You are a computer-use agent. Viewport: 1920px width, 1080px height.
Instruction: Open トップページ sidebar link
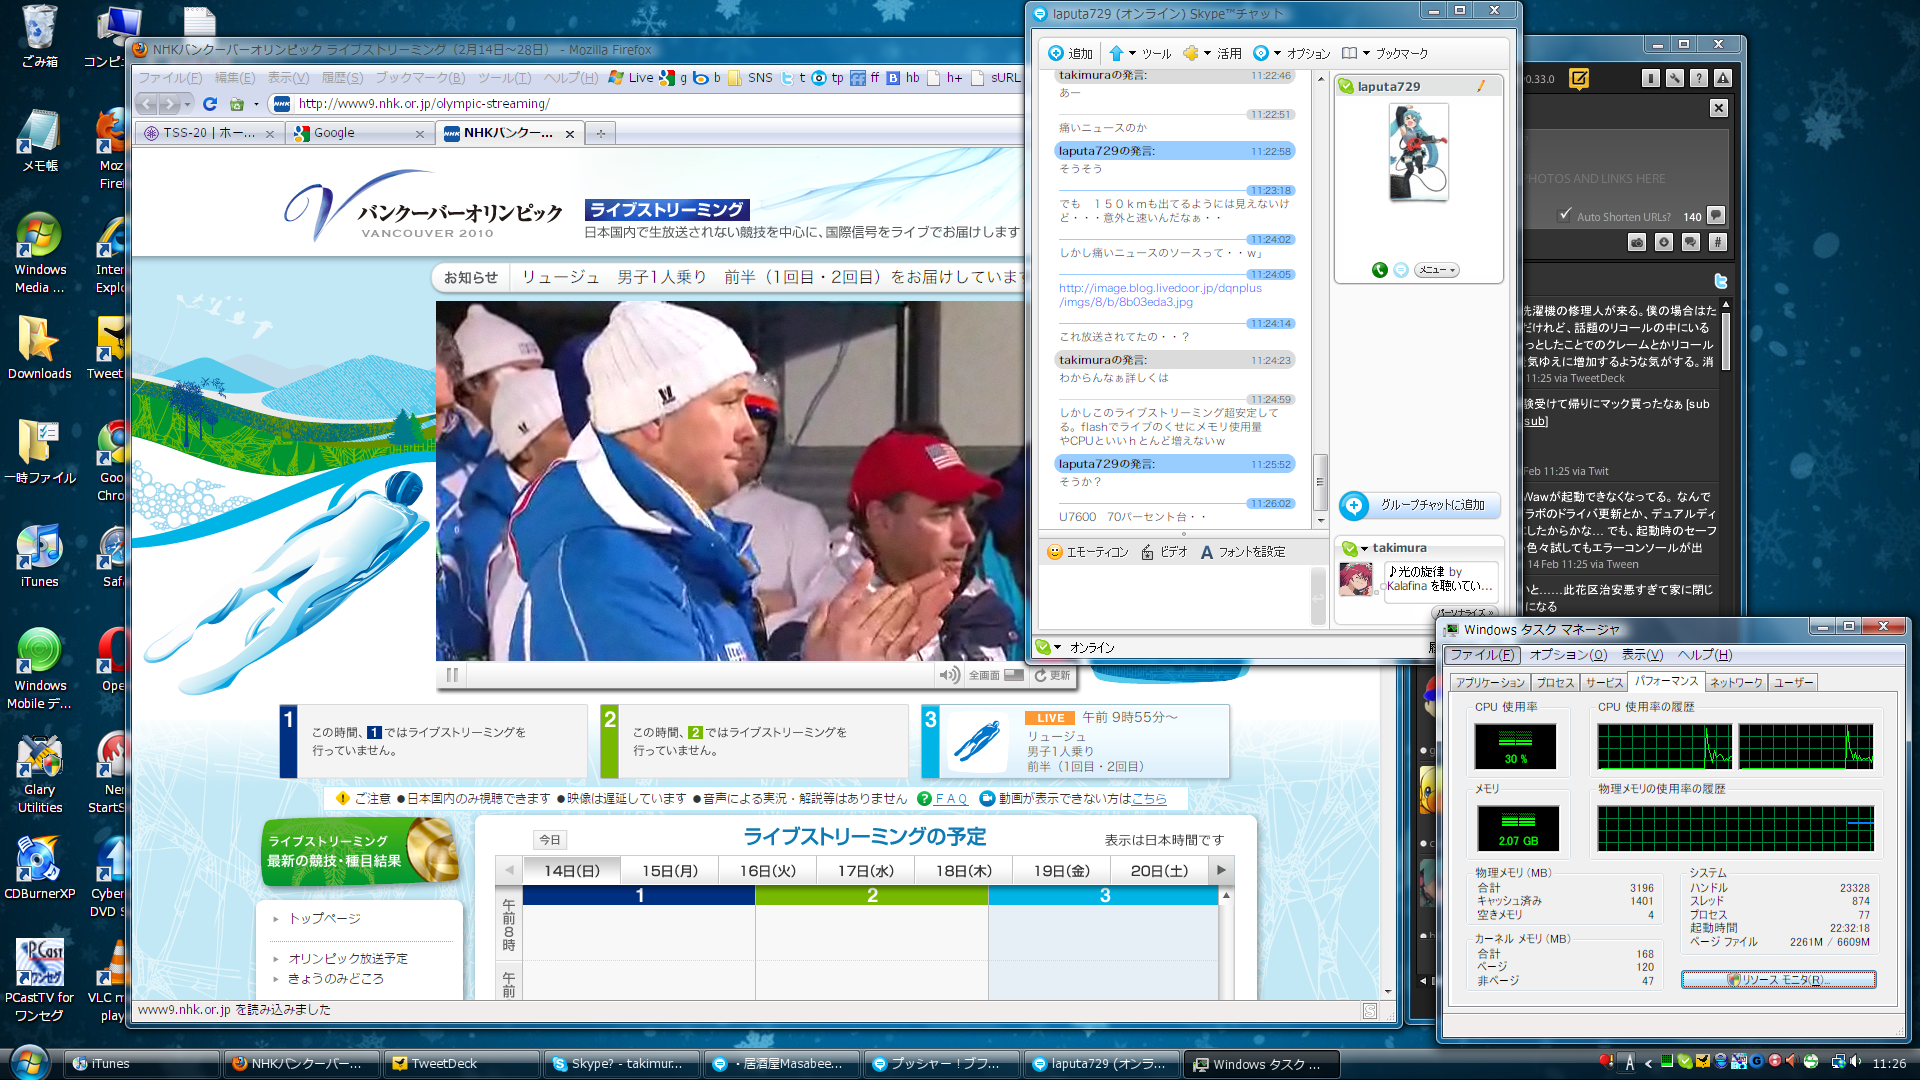tap(324, 918)
